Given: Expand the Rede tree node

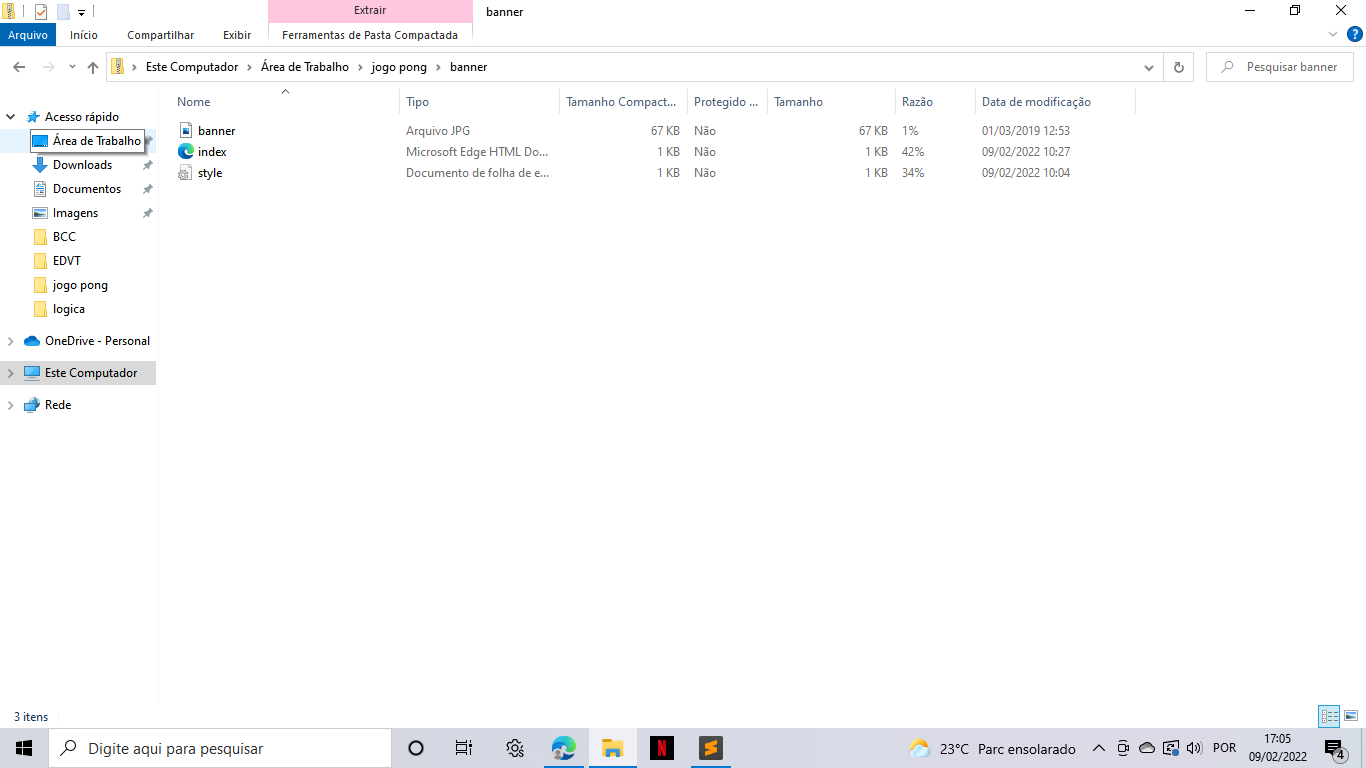Looking at the screenshot, I should pos(11,405).
